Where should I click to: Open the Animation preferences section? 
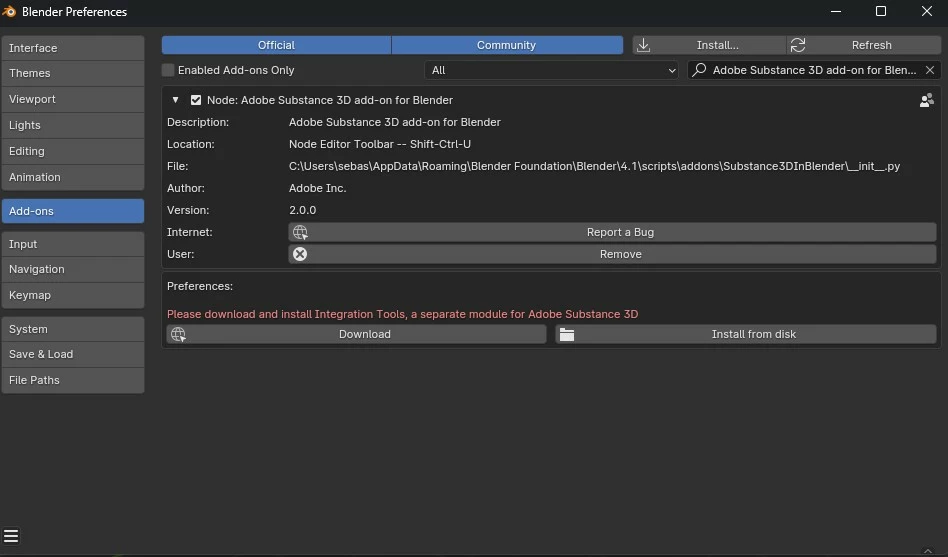pyautogui.click(x=73, y=177)
